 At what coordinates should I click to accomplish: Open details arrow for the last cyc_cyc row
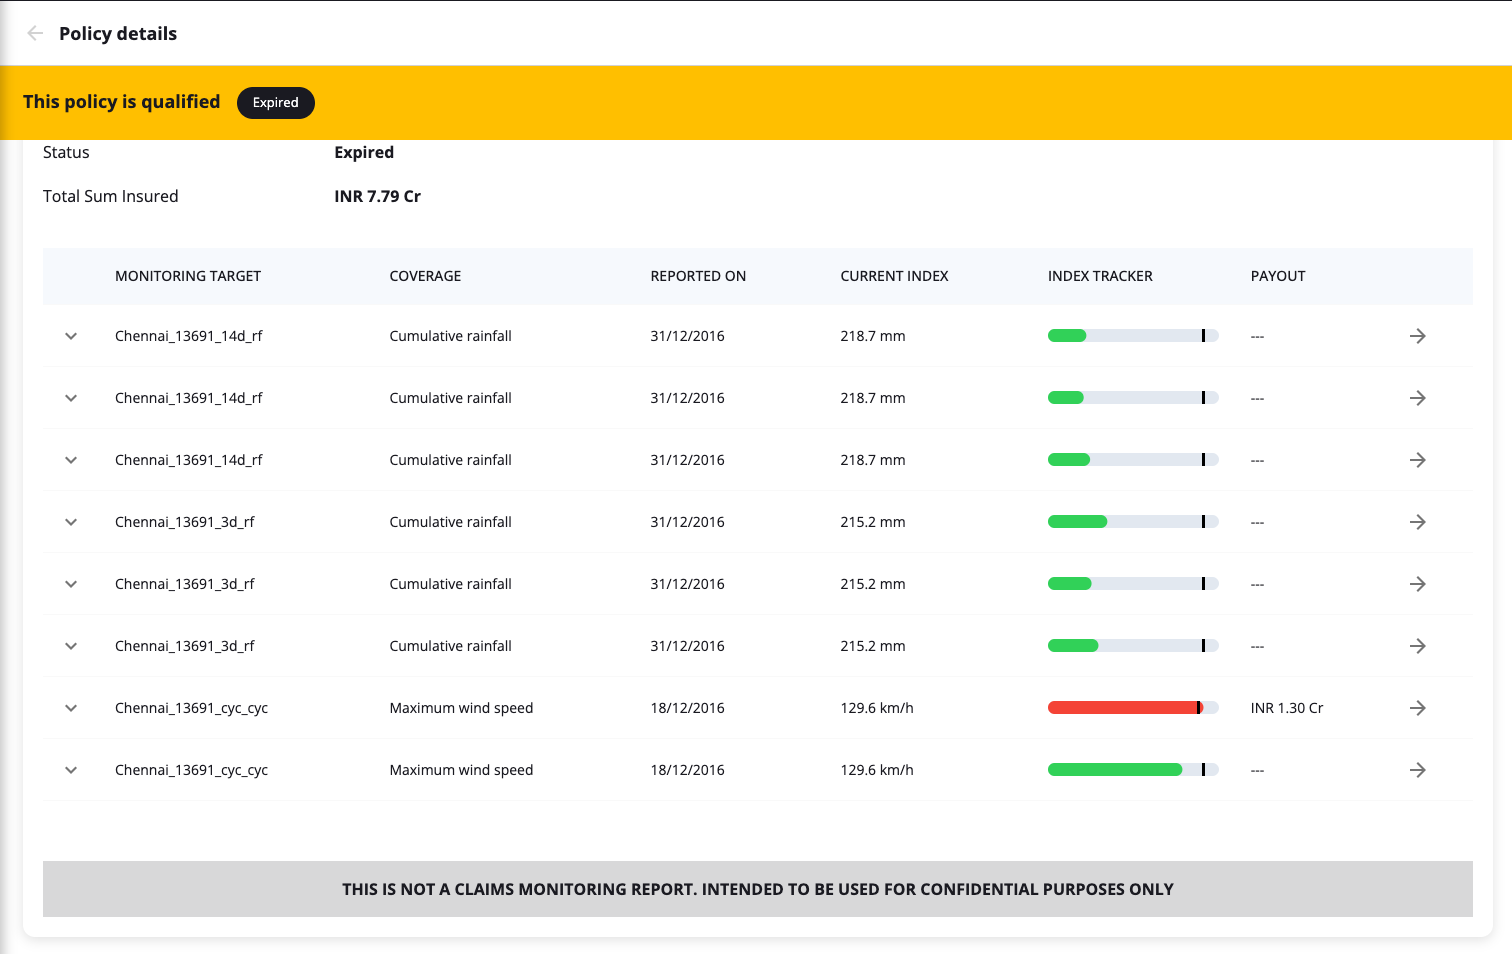point(1417,770)
